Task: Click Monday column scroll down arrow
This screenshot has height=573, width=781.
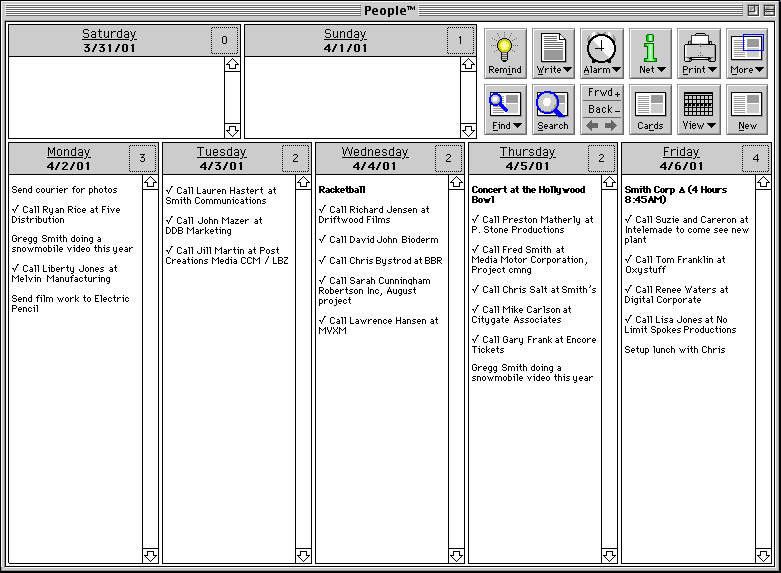Action: (150, 555)
